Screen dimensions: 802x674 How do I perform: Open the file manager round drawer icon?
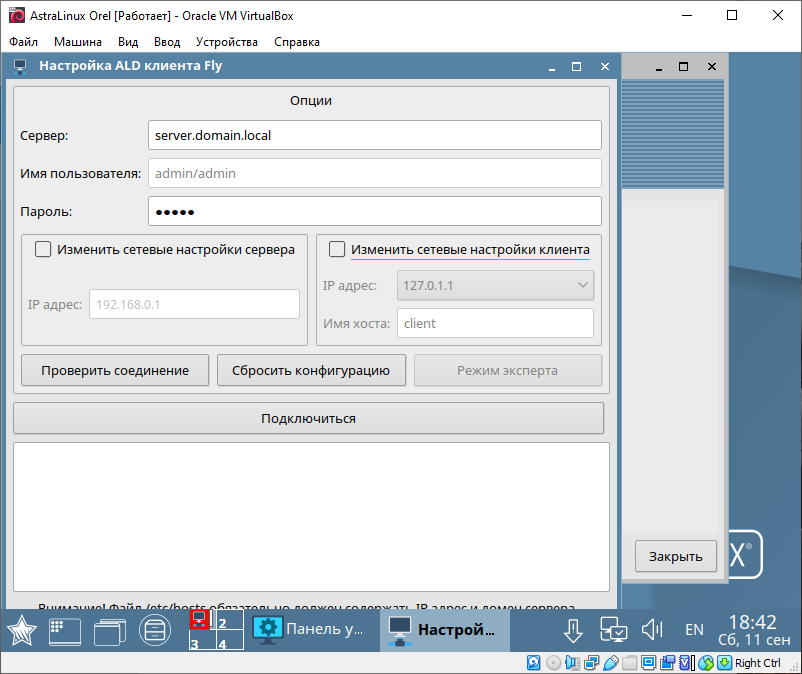(x=155, y=630)
